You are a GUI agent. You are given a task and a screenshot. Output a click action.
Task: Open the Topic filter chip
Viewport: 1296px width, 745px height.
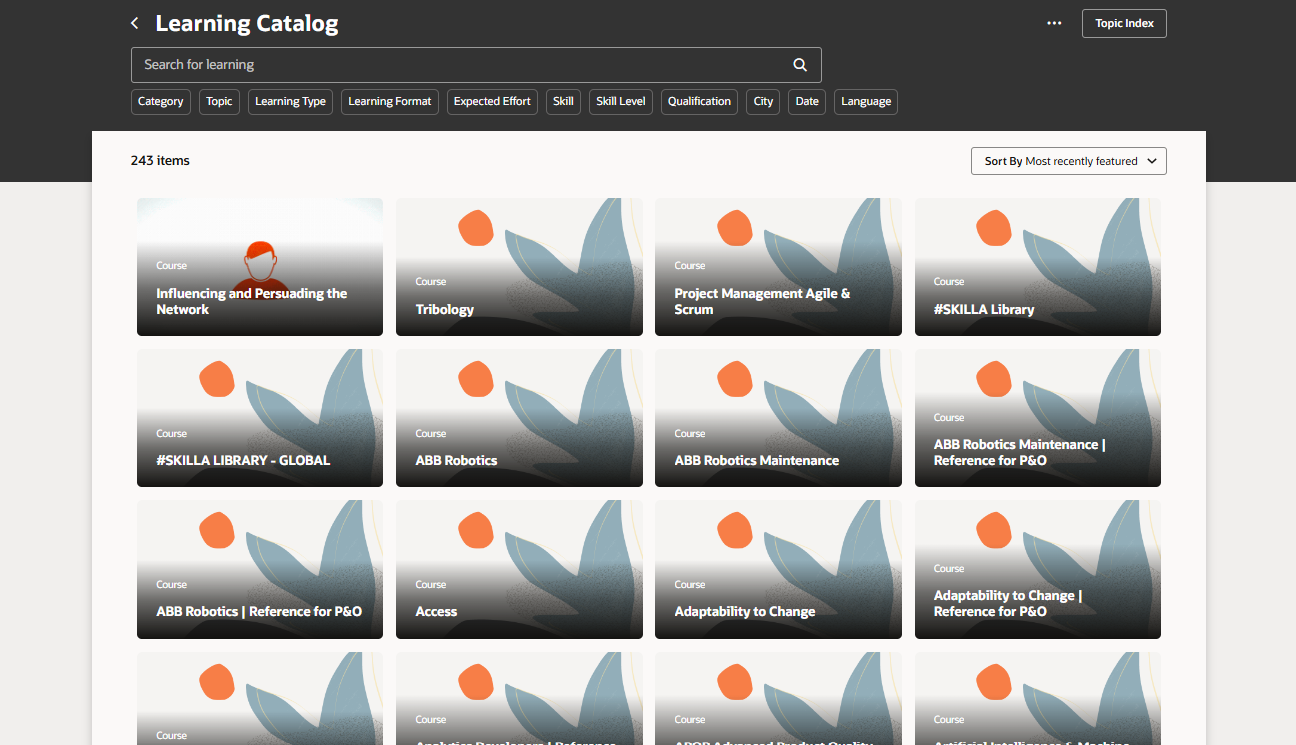tap(219, 101)
